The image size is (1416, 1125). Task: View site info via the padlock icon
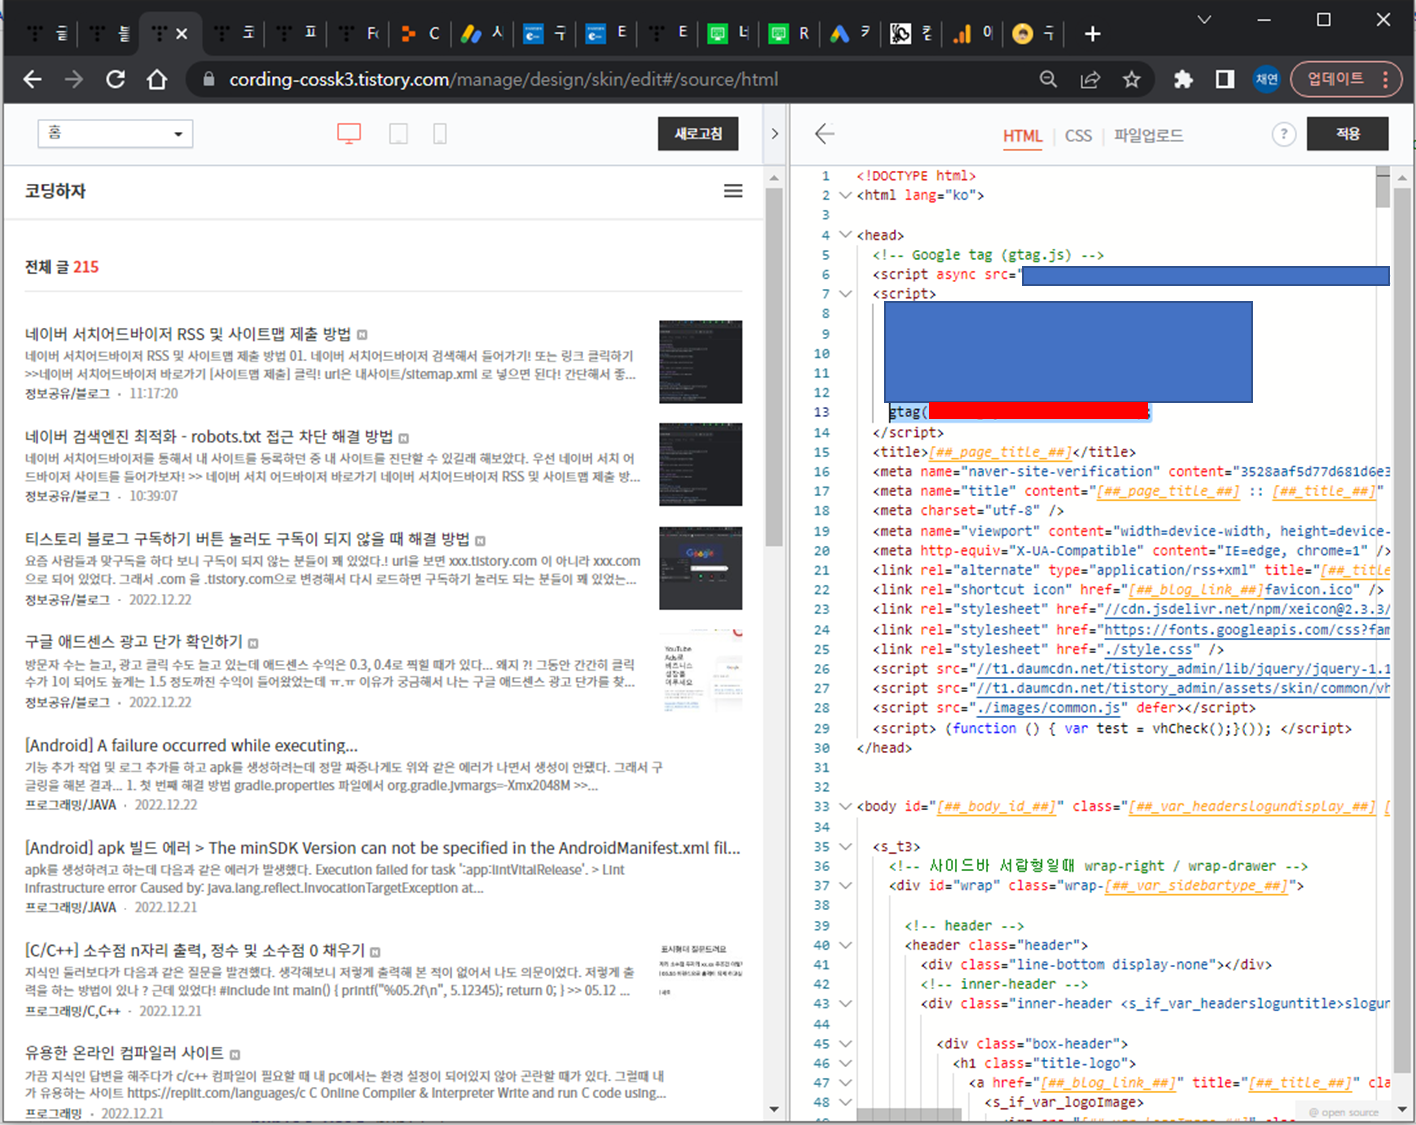[209, 79]
